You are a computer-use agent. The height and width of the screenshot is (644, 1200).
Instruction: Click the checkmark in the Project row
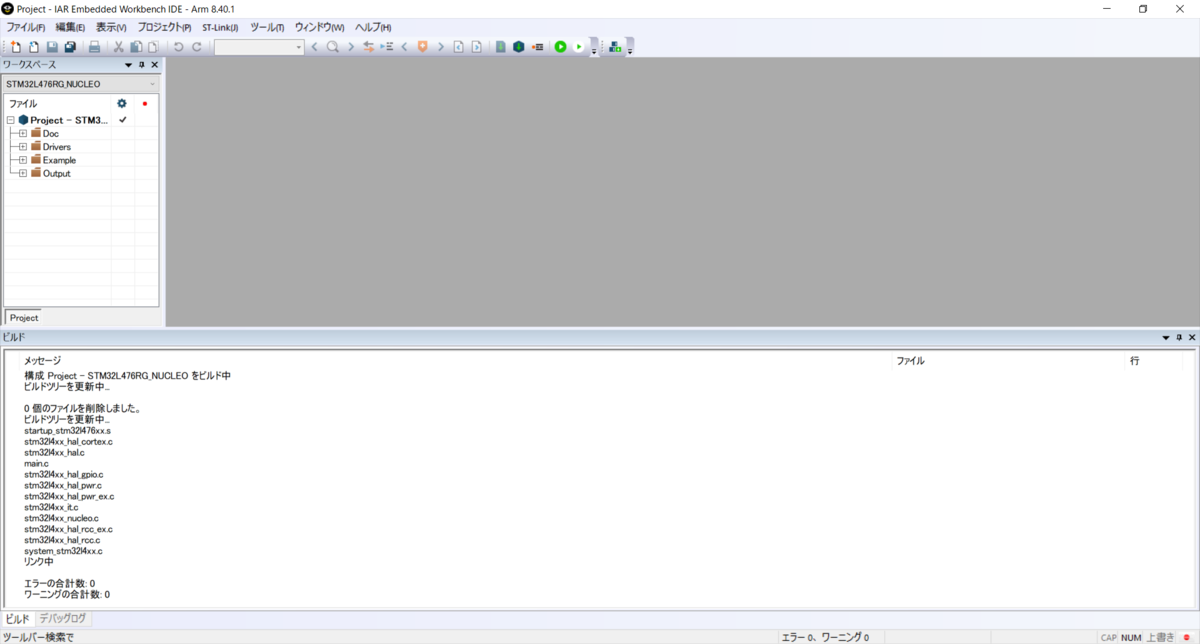pyautogui.click(x=123, y=120)
